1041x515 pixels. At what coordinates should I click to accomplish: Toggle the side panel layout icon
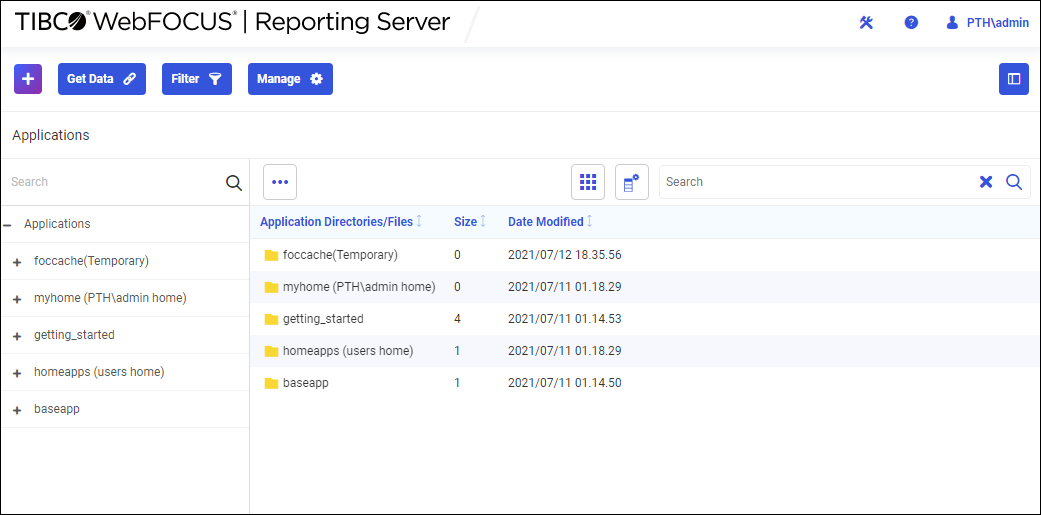(1014, 79)
